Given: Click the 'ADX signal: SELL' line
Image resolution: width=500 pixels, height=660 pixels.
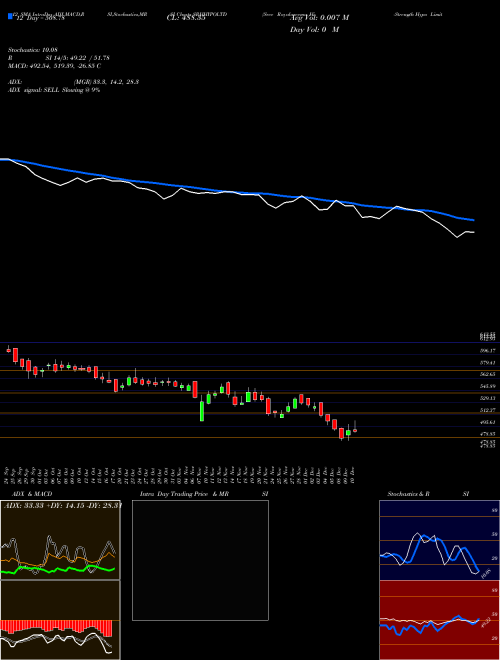Looking at the screenshot, I should (x=54, y=90).
